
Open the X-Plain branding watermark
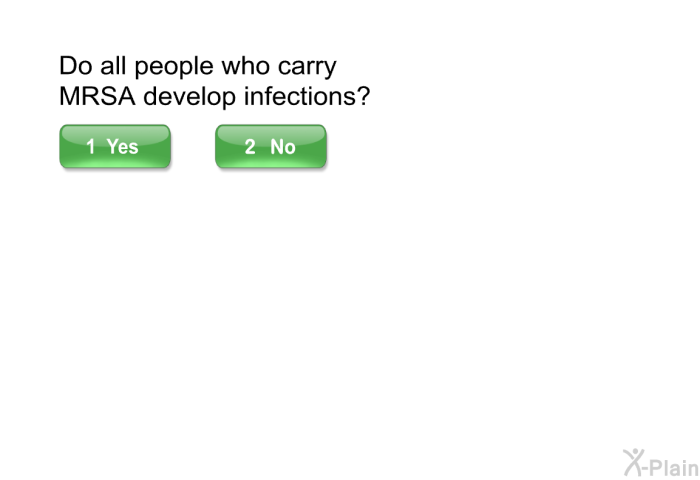point(661,463)
